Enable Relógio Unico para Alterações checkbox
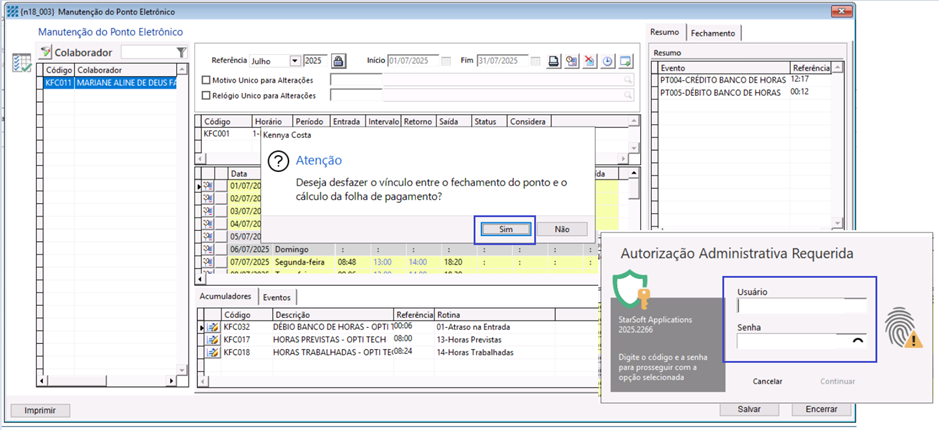Viewport: 939px width, 430px height. (x=207, y=96)
